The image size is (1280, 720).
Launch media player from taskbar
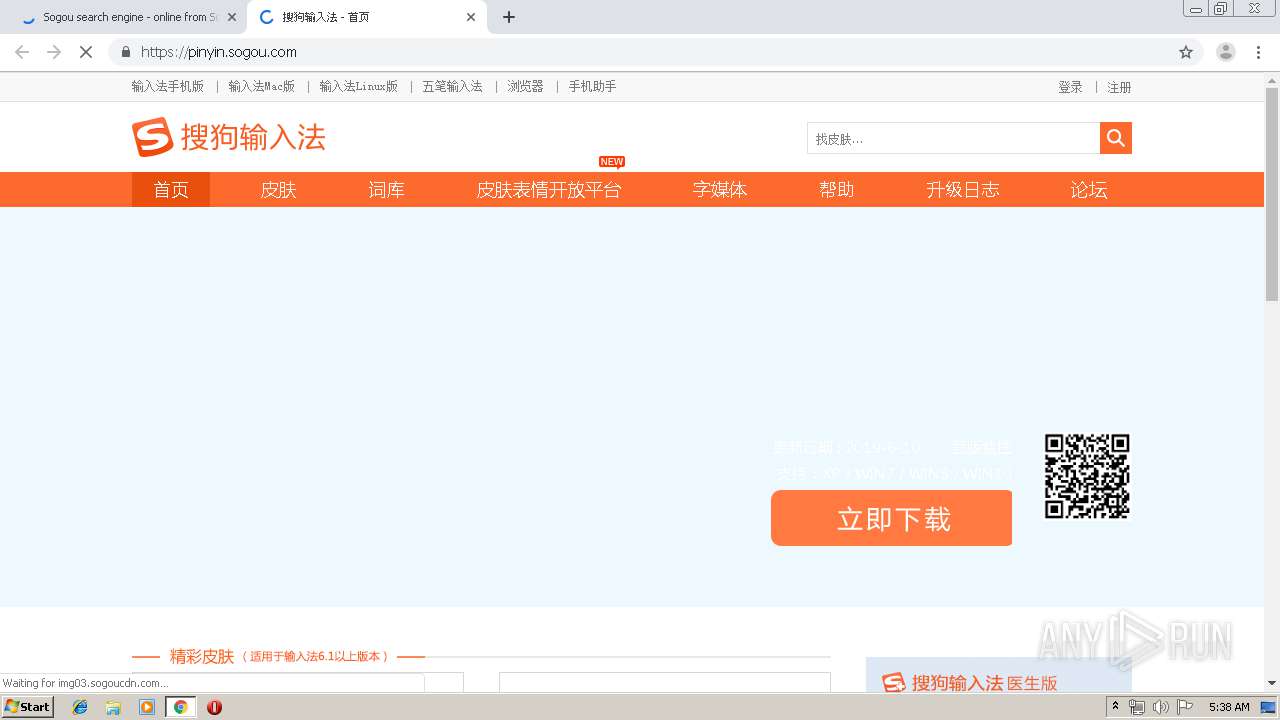point(147,707)
